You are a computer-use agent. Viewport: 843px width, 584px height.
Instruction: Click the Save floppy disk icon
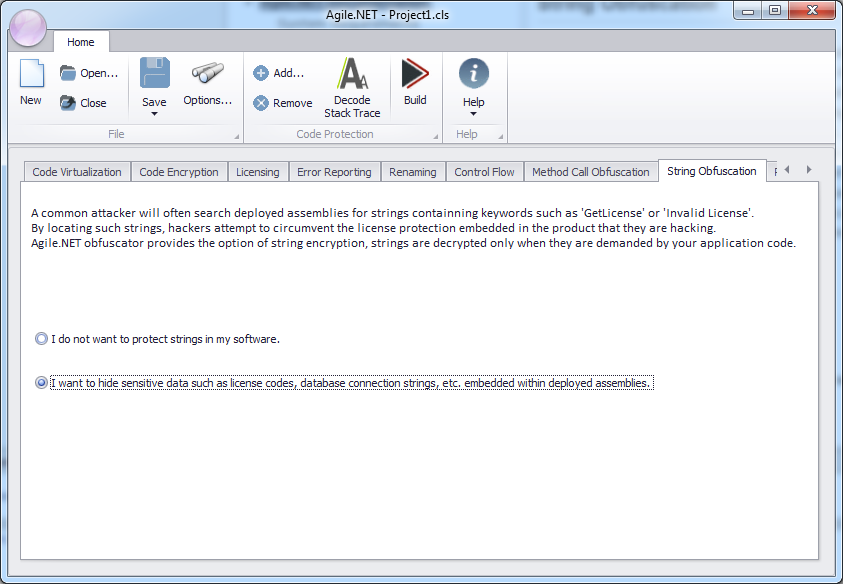pos(154,75)
